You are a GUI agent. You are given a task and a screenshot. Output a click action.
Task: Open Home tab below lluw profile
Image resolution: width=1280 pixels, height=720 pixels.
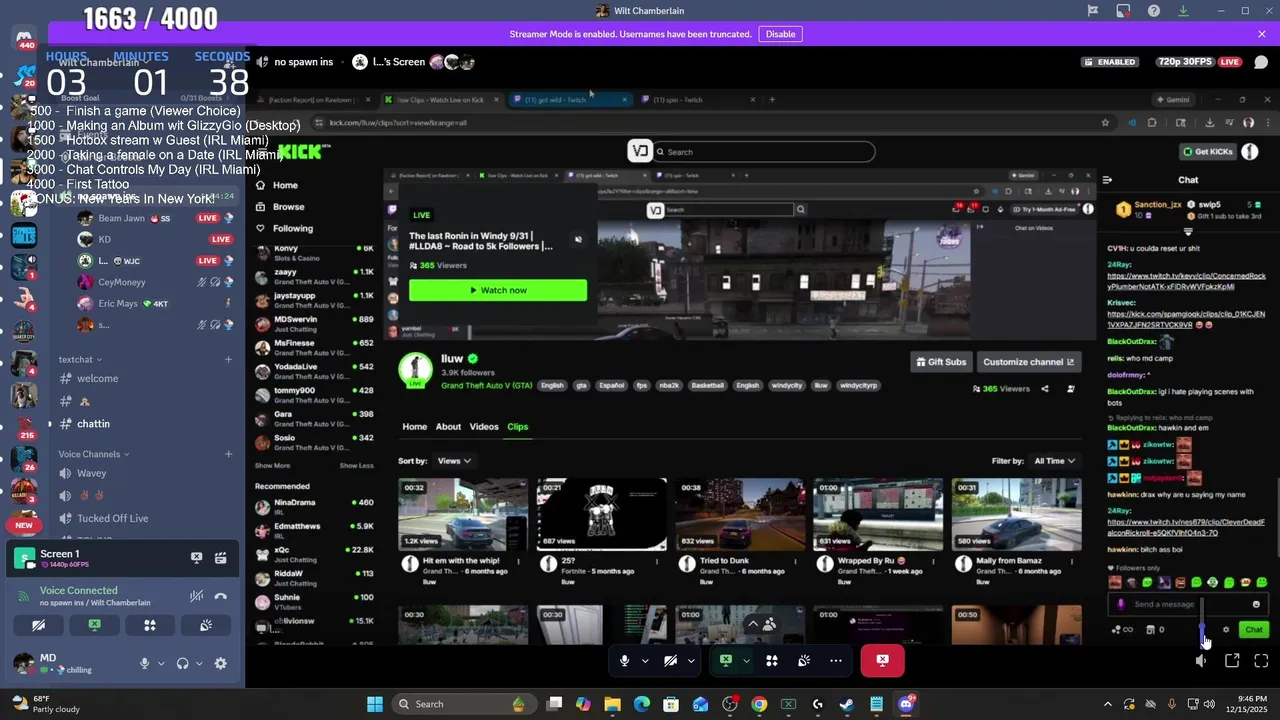[x=414, y=427]
